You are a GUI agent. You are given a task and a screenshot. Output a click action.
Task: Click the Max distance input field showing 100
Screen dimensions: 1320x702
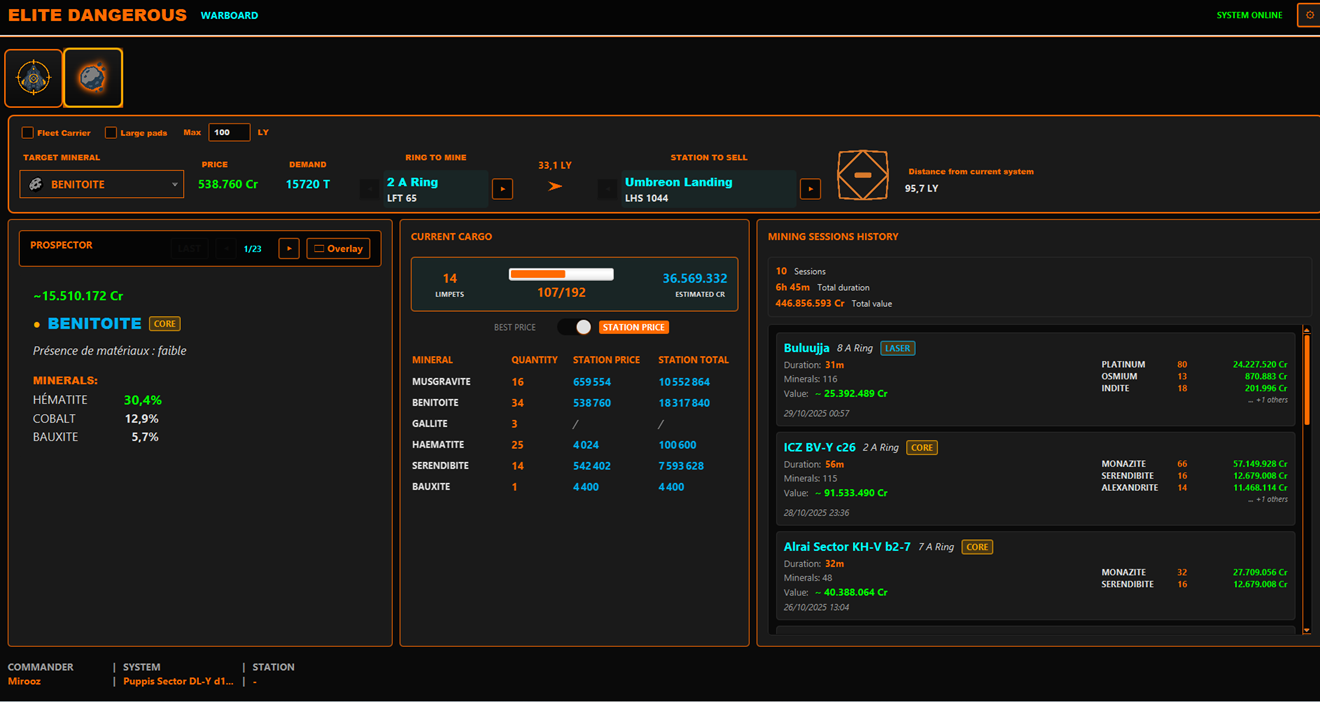[x=229, y=132]
